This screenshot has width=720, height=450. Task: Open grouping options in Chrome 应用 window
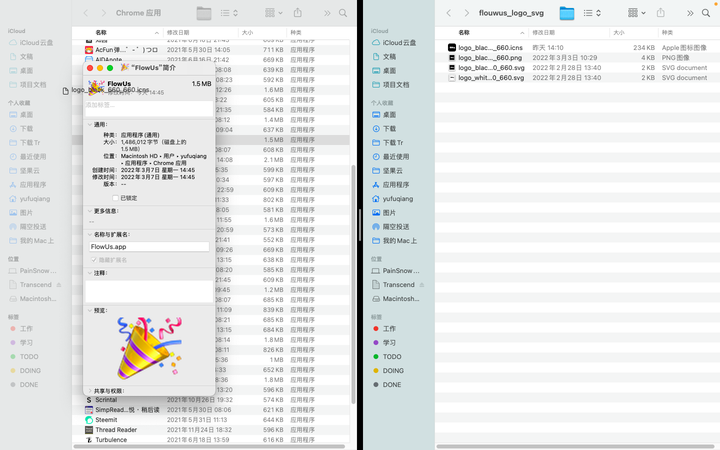[x=274, y=13]
